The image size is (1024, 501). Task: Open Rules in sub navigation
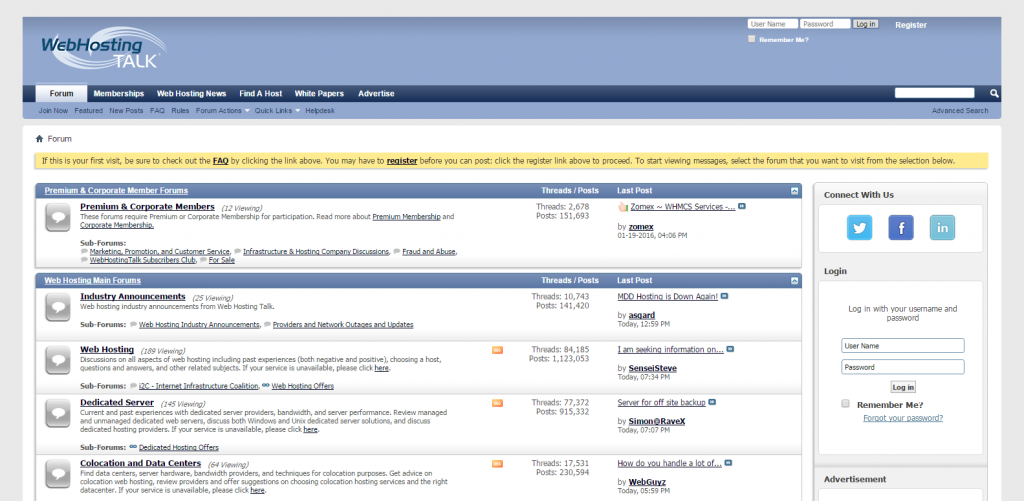[x=180, y=110]
